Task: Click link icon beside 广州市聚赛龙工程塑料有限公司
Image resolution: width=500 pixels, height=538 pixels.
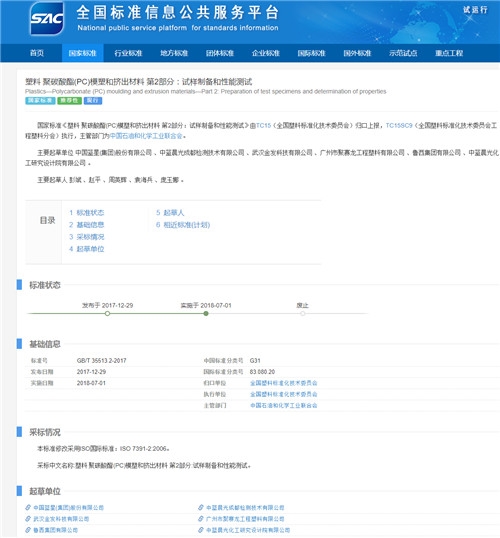Action: tap(201, 518)
